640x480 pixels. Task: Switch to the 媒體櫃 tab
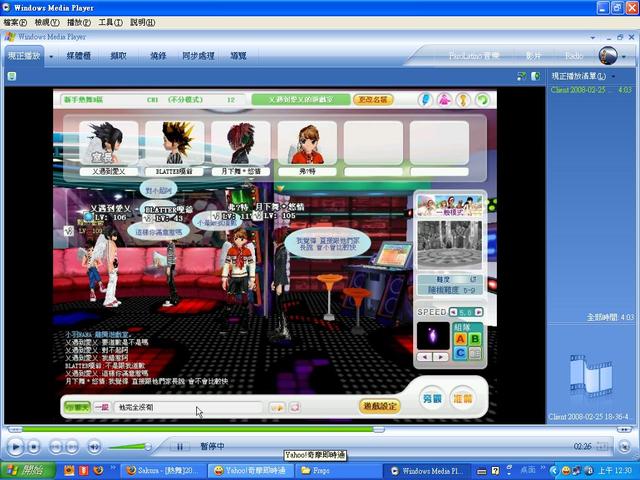pyautogui.click(x=79, y=56)
